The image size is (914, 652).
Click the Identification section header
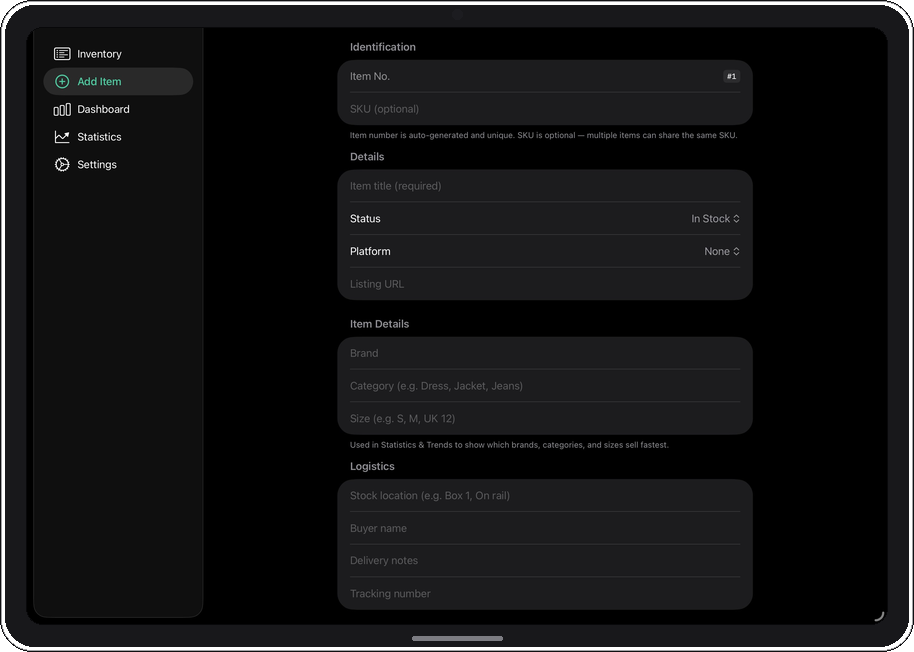click(382, 47)
